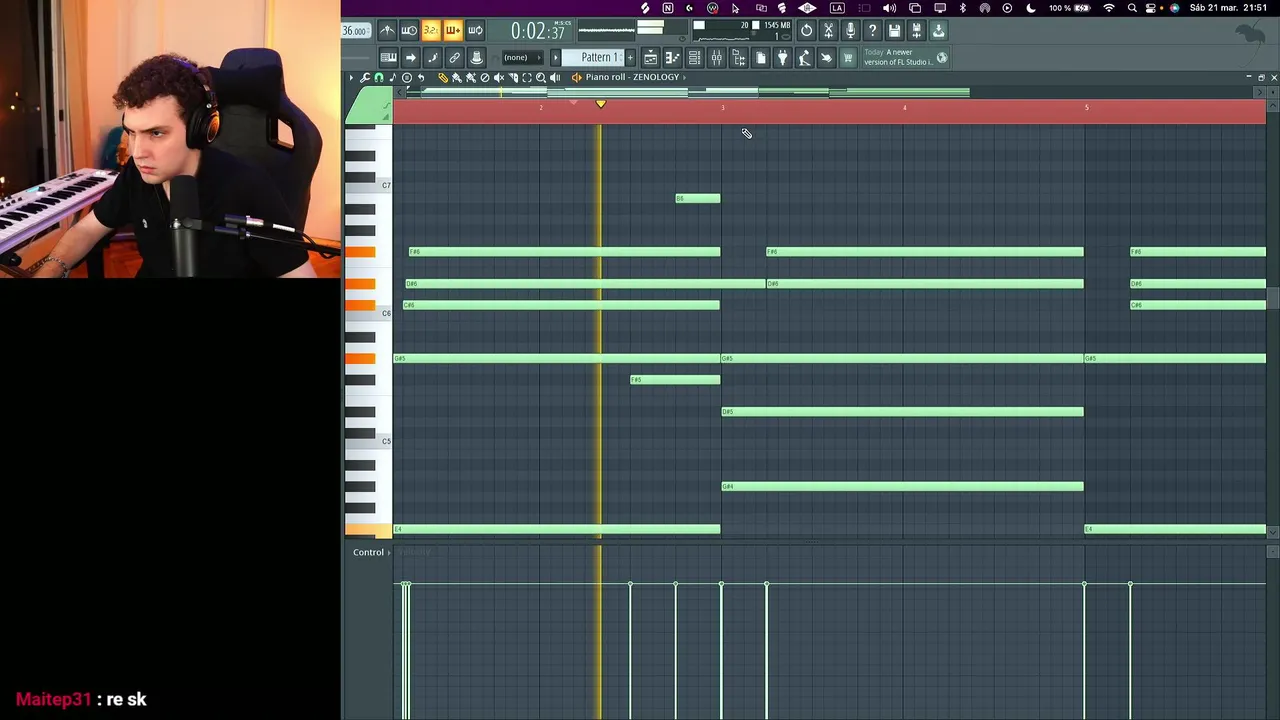Select the Playback scrub tool

(555, 77)
